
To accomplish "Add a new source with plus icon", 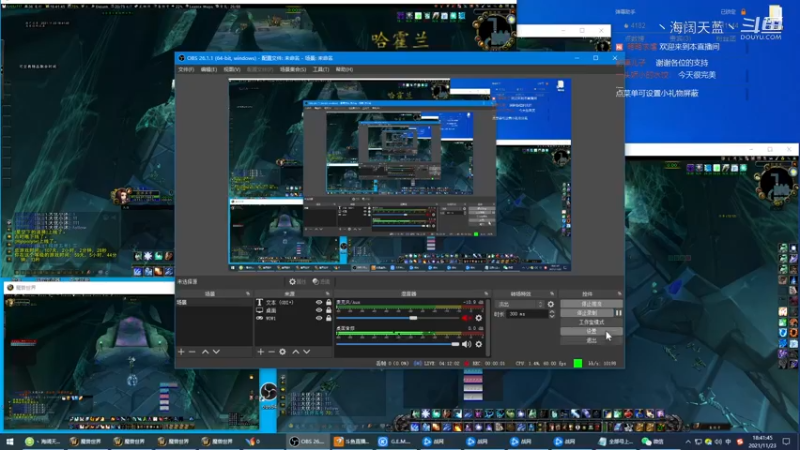I will [261, 352].
